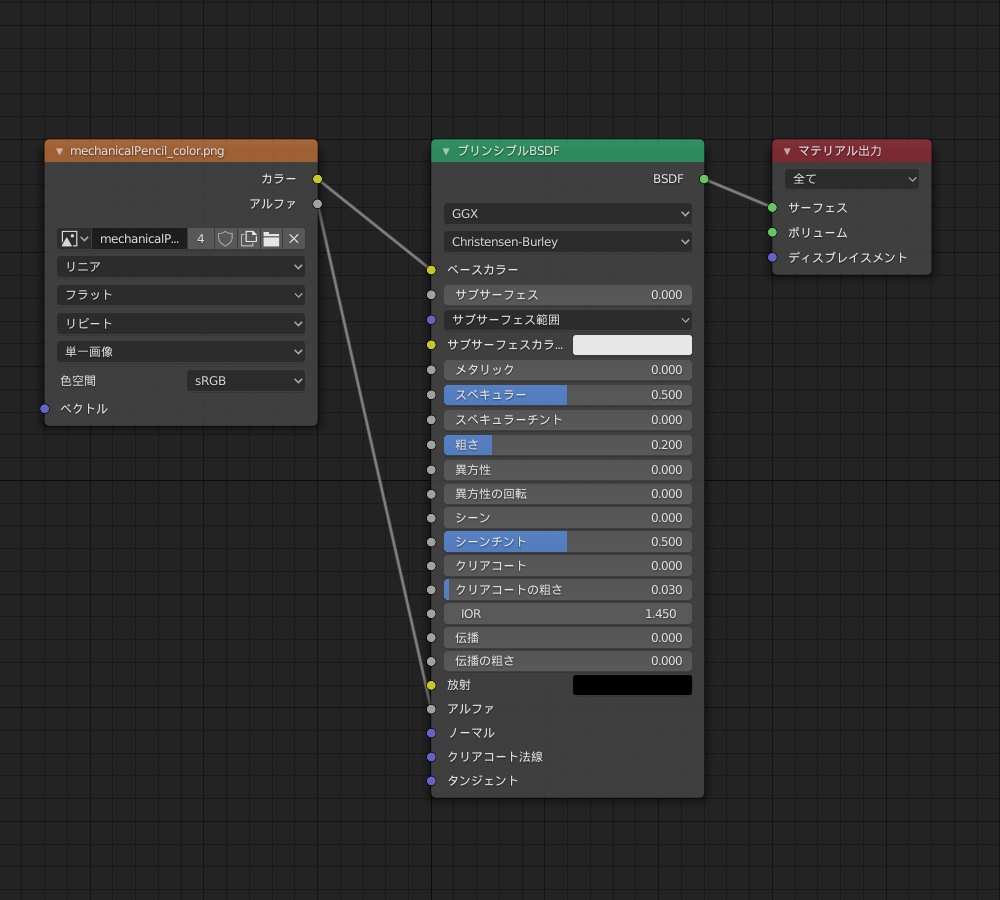This screenshot has height=900, width=1000.
Task: Open the GGX distribution dropdown
Action: tap(568, 214)
